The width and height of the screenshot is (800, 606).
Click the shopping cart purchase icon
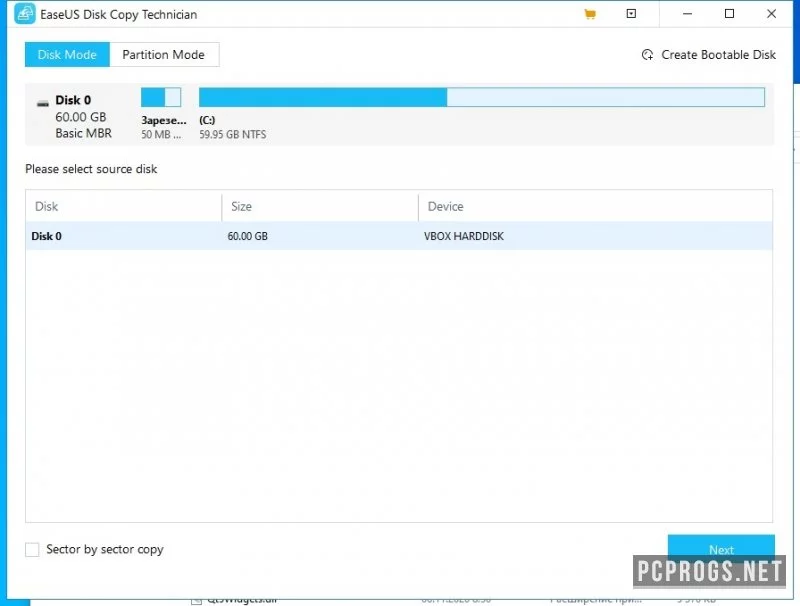click(x=590, y=14)
